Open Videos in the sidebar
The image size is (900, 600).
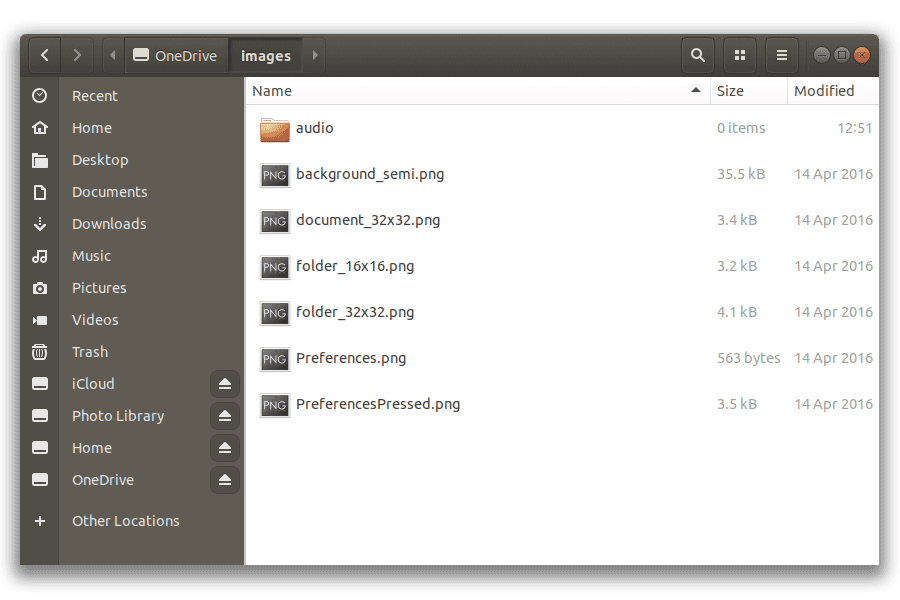[95, 320]
